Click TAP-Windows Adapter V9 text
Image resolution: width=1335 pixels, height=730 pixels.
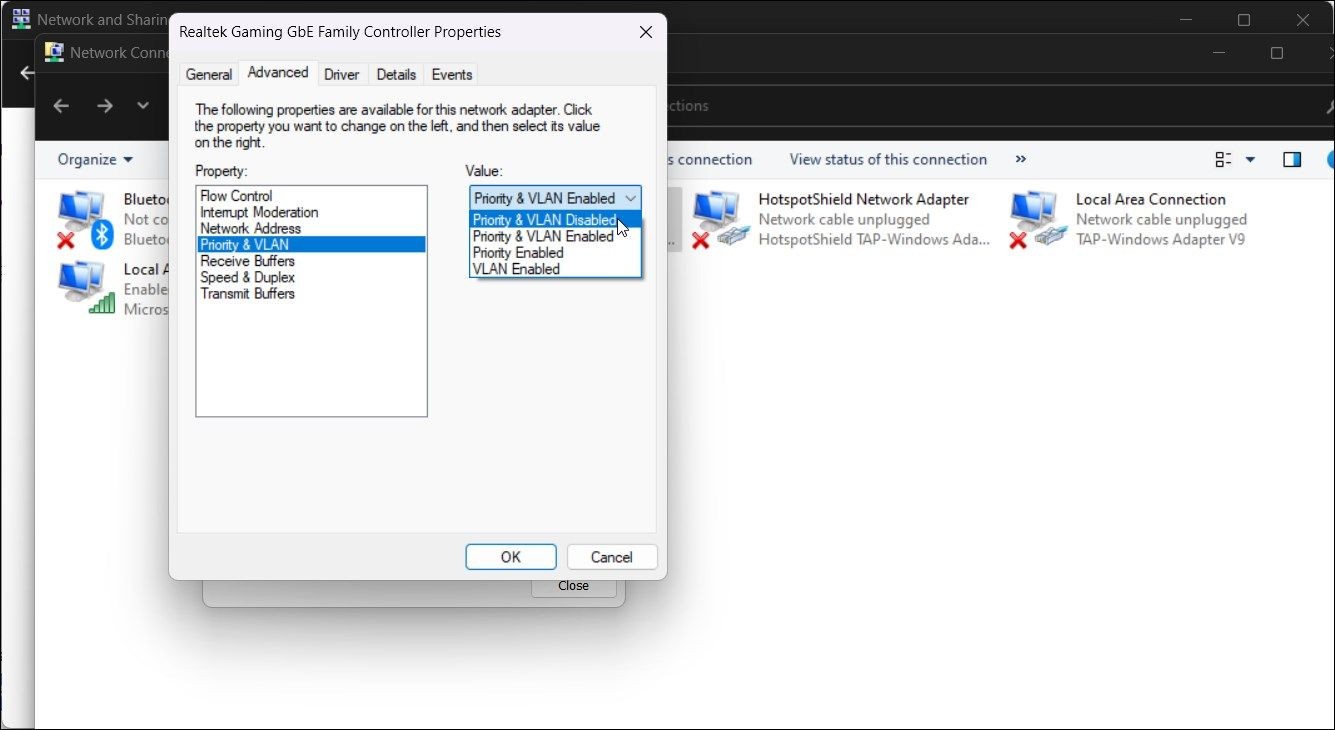1160,239
